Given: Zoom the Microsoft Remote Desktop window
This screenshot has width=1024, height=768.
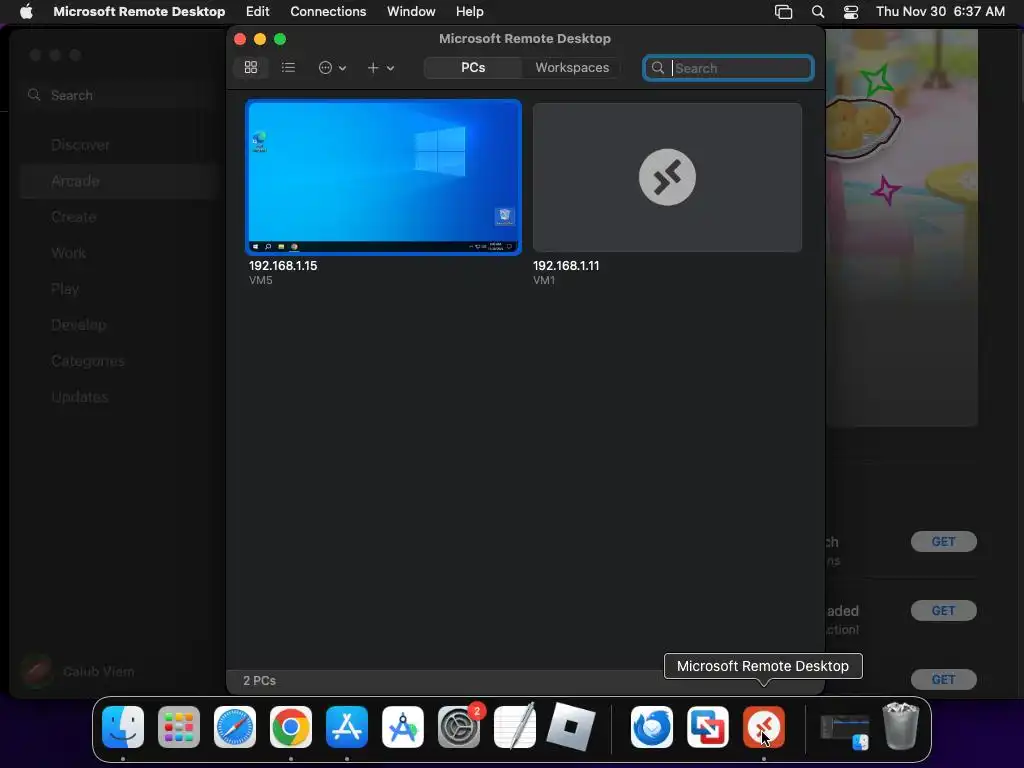Looking at the screenshot, I should [280, 39].
